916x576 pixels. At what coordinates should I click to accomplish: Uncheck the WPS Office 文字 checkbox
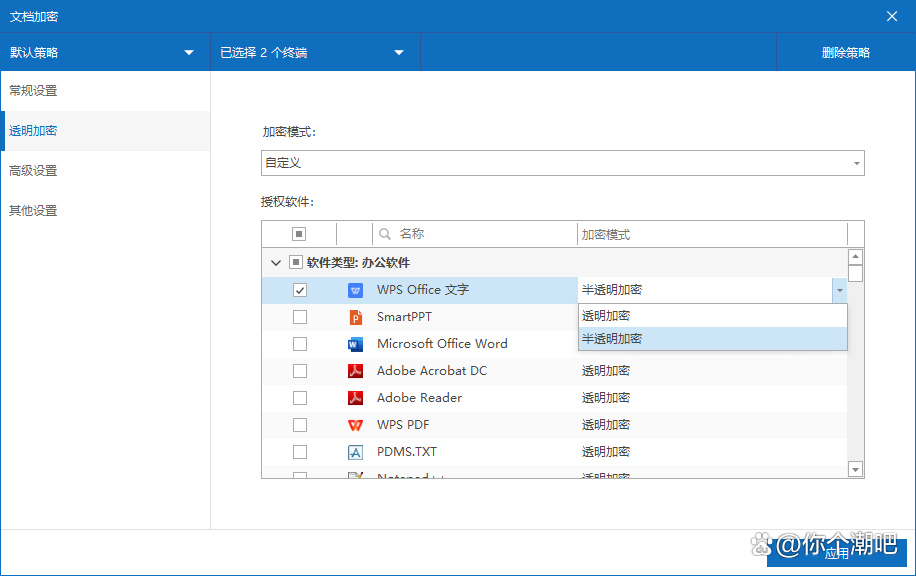[x=300, y=290]
